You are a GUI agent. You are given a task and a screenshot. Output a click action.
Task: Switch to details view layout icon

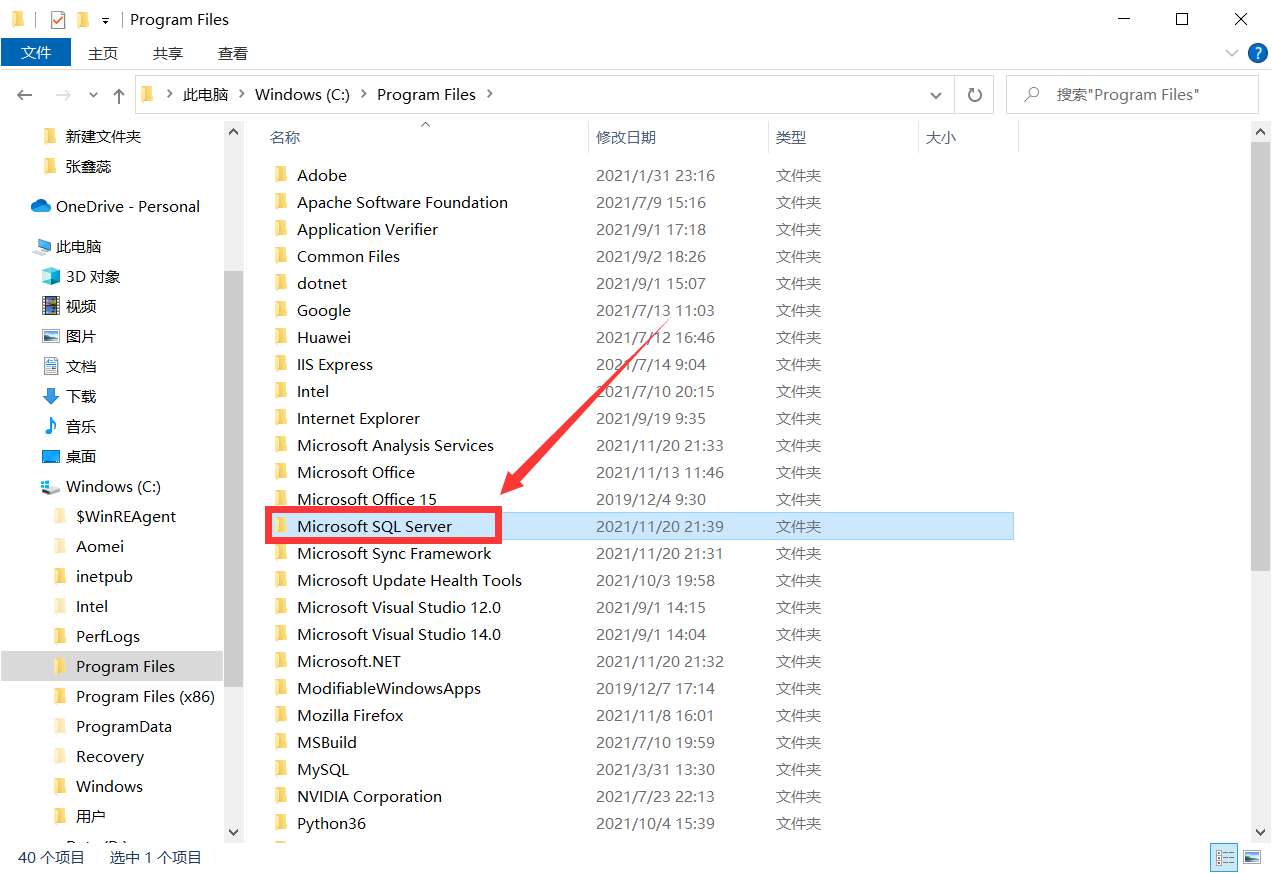click(1224, 857)
